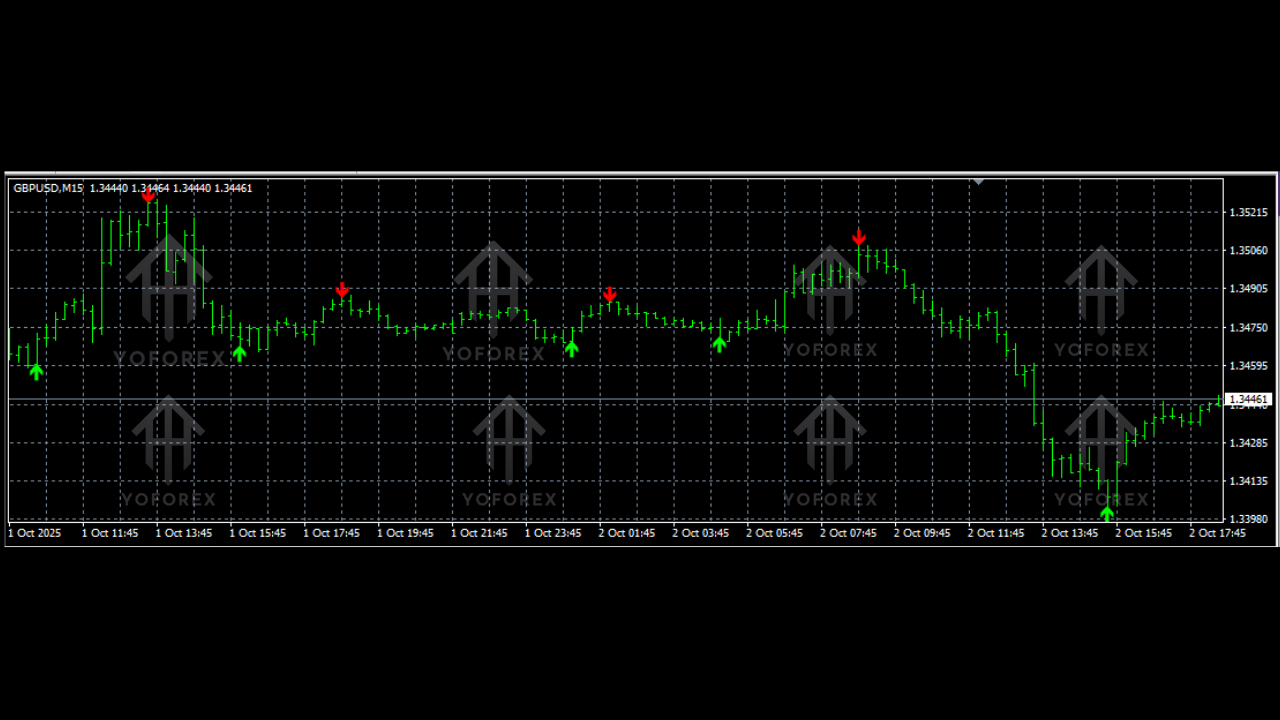Click the green up arrow near 2 Oct 03:45
This screenshot has width=1280, height=720.
(x=719, y=344)
